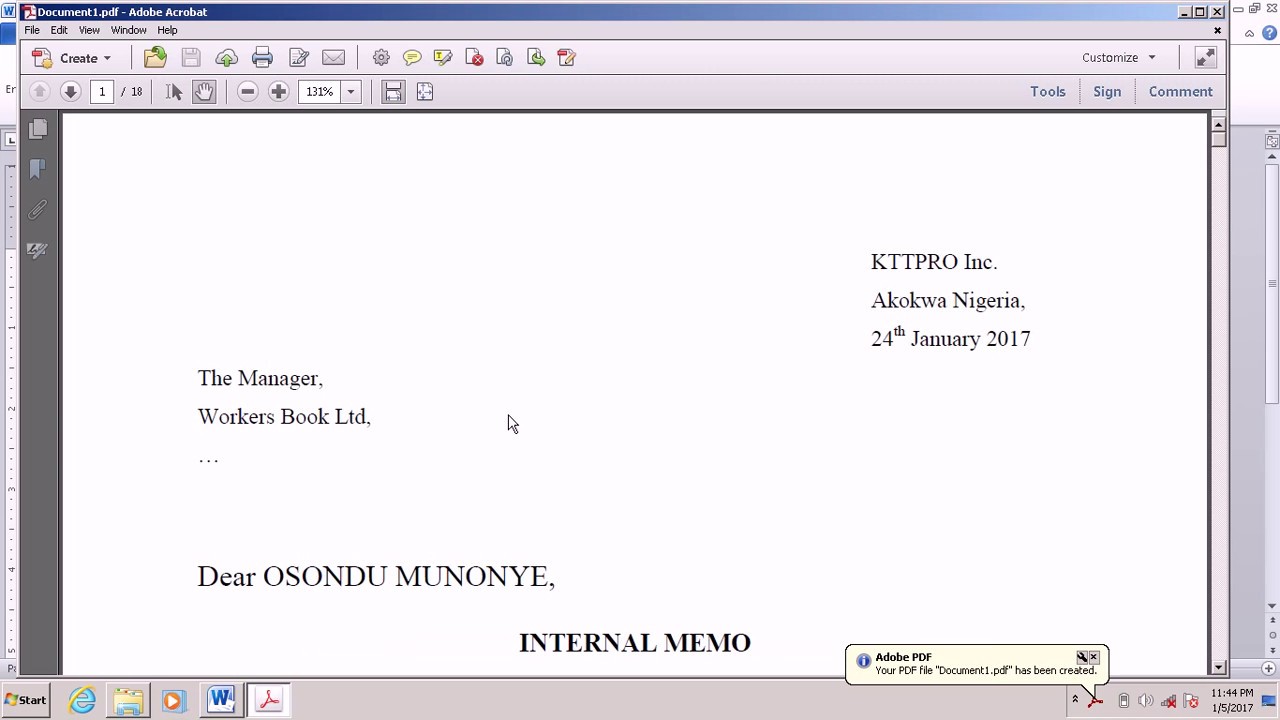Open the Help menu
This screenshot has width=1280, height=720.
tap(167, 30)
